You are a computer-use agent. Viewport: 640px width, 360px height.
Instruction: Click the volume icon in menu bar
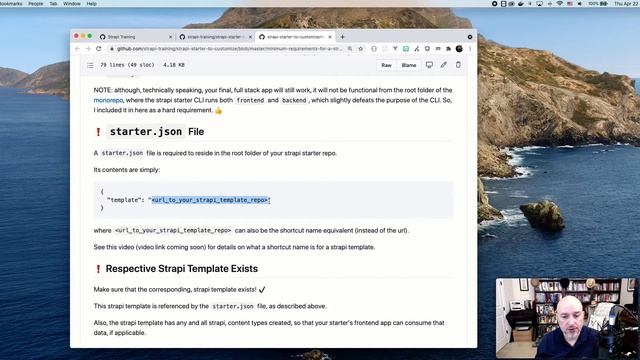[580, 4]
